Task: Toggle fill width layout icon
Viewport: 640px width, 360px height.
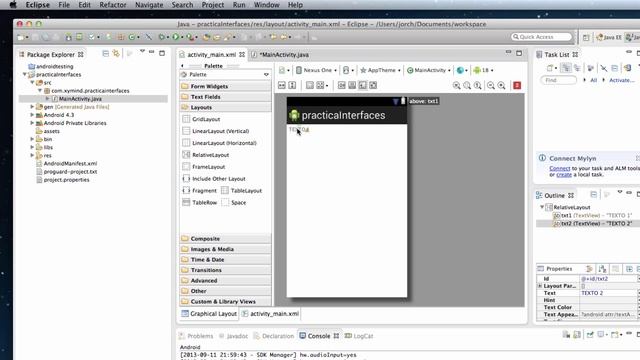Action: coord(282,85)
